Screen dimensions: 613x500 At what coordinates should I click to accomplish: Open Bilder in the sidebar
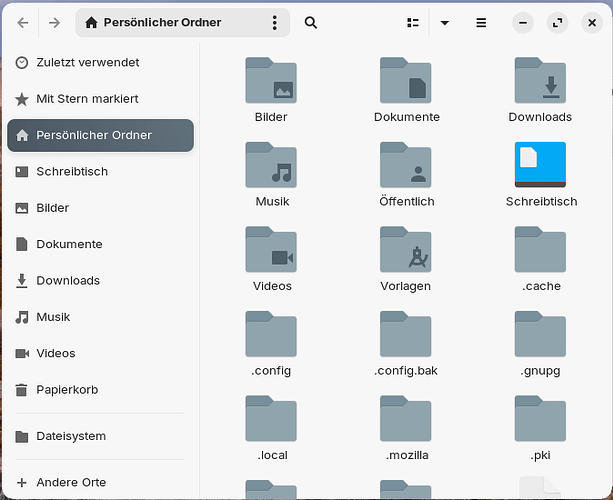click(100, 208)
